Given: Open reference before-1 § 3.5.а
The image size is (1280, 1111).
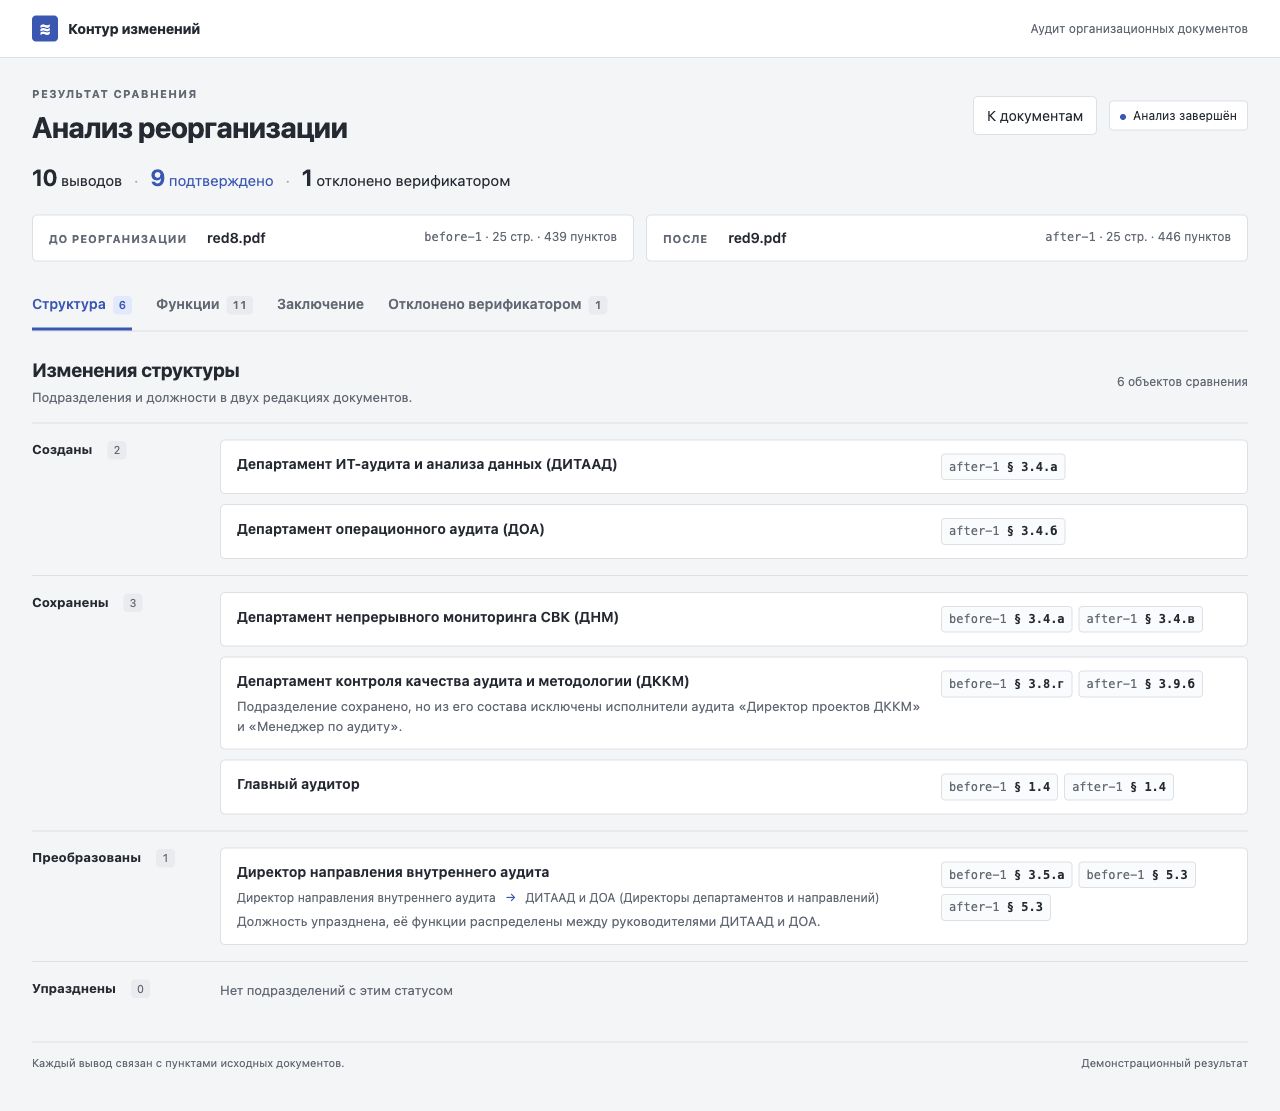Looking at the screenshot, I should [1007, 875].
